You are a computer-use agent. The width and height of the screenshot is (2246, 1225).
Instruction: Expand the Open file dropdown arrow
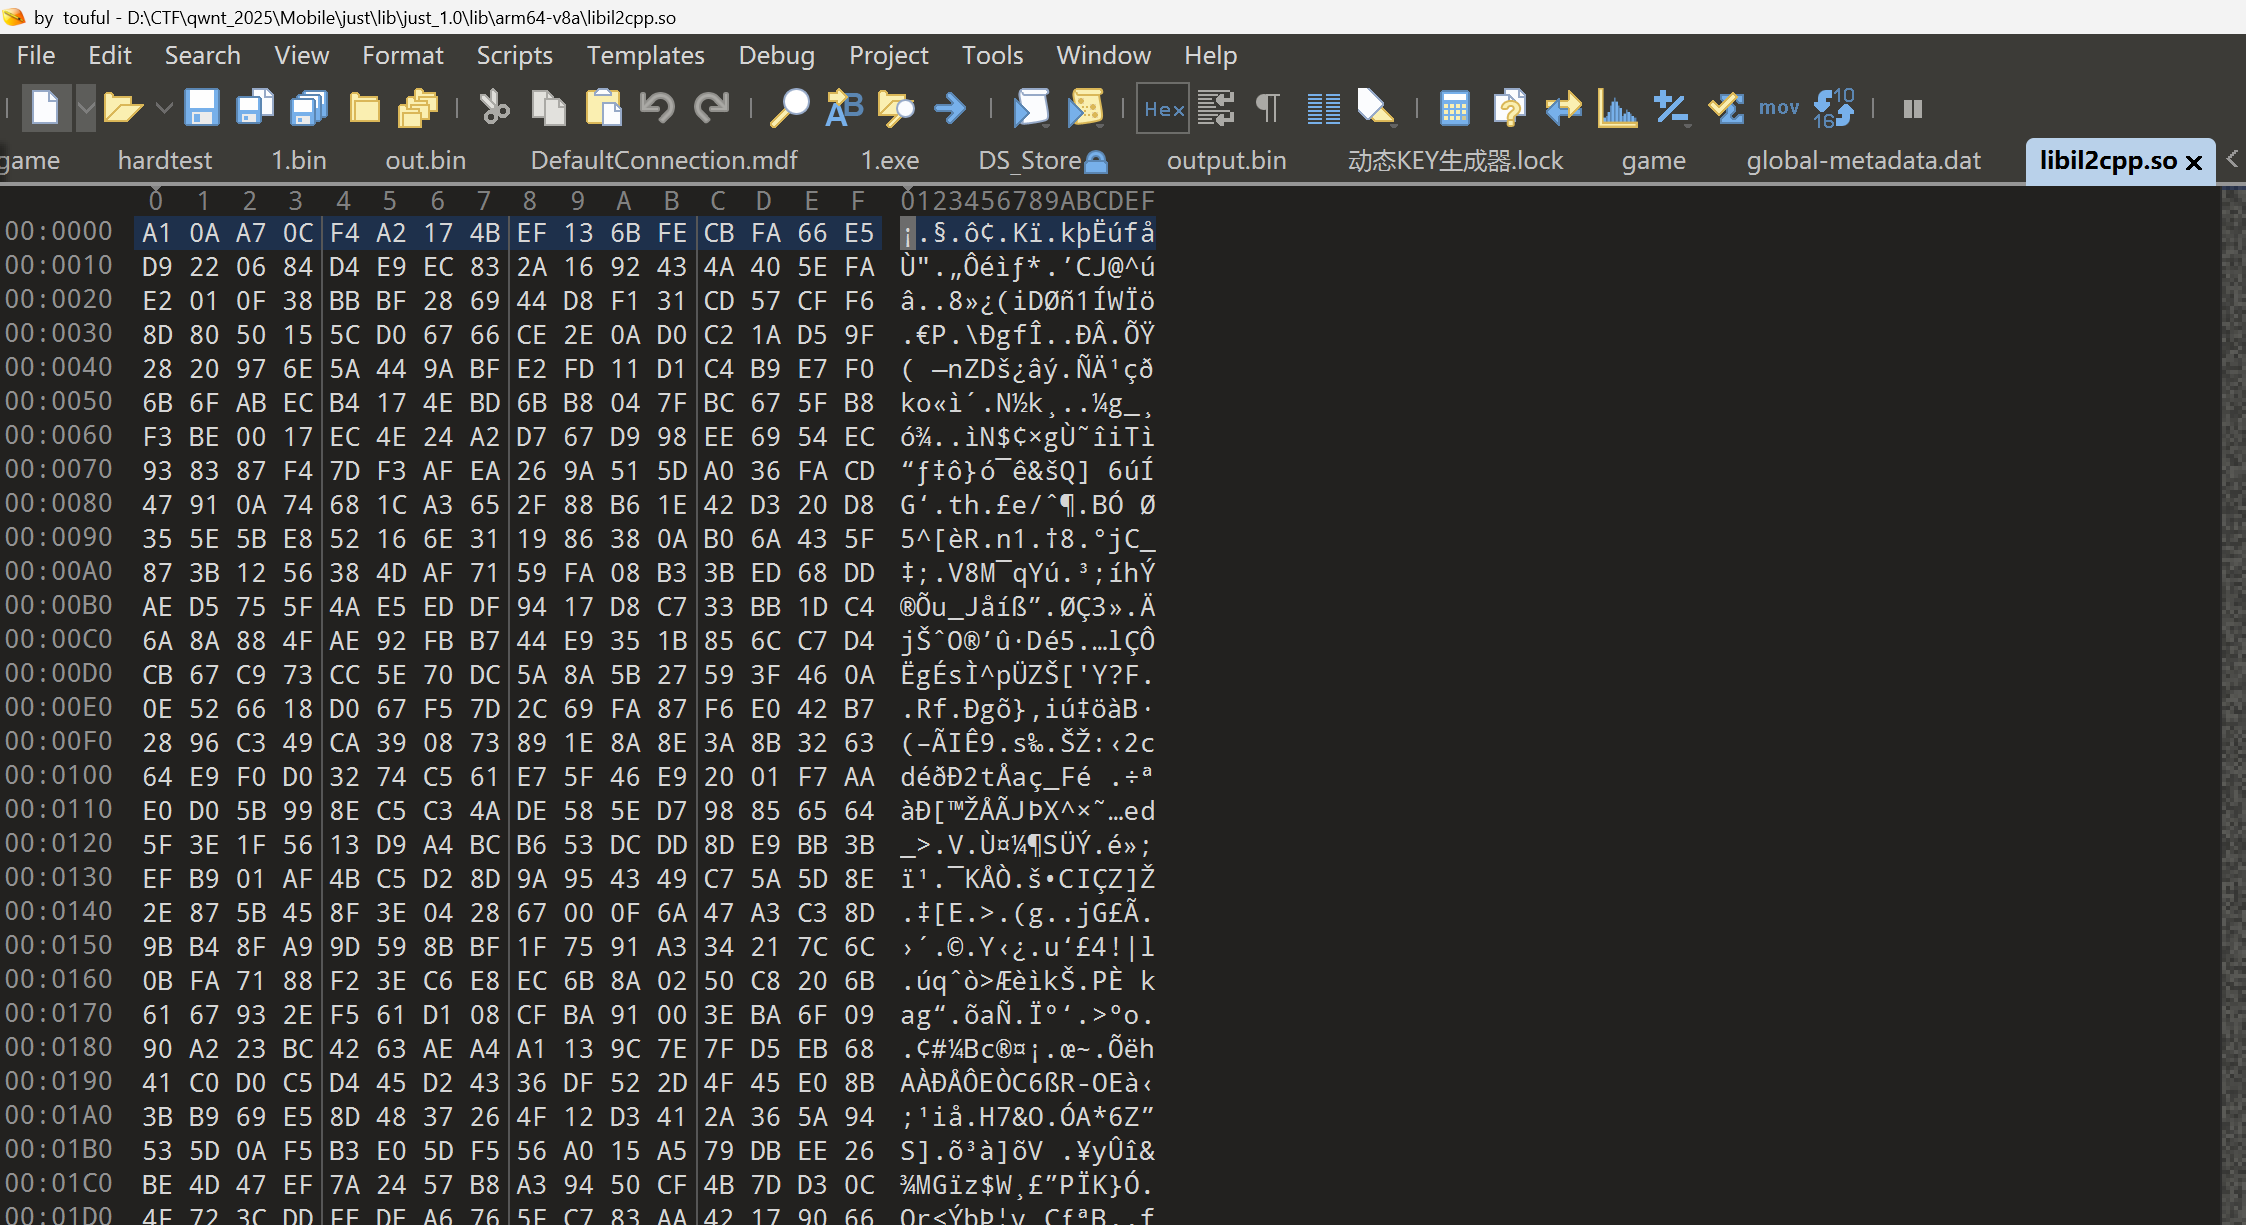(164, 108)
